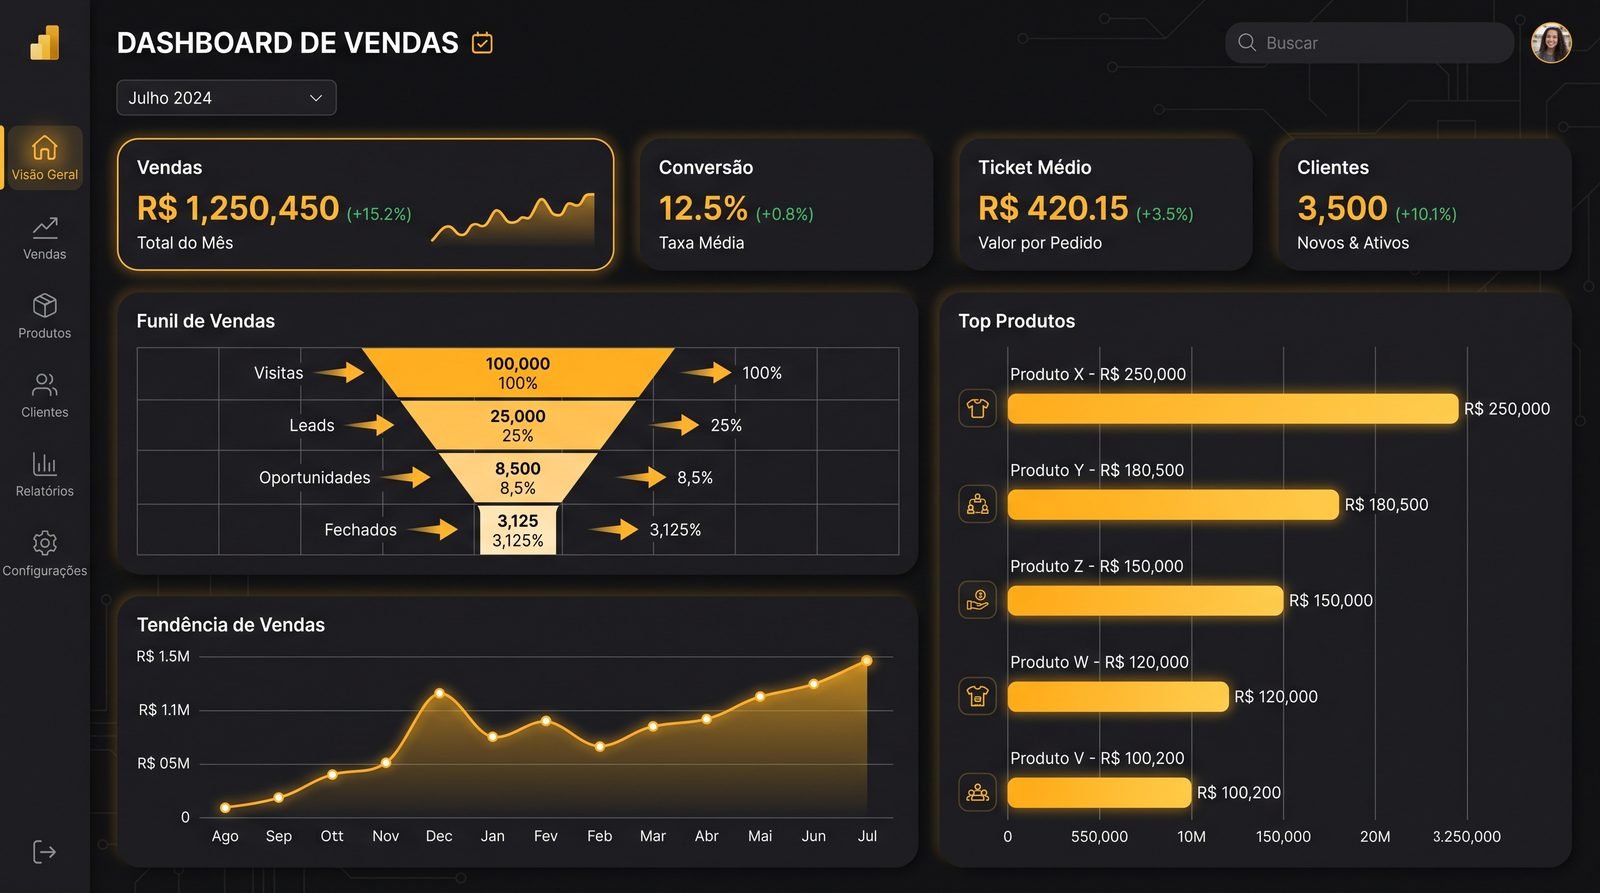
Task: Click the Produto Z hand-coin icon
Action: click(x=977, y=600)
